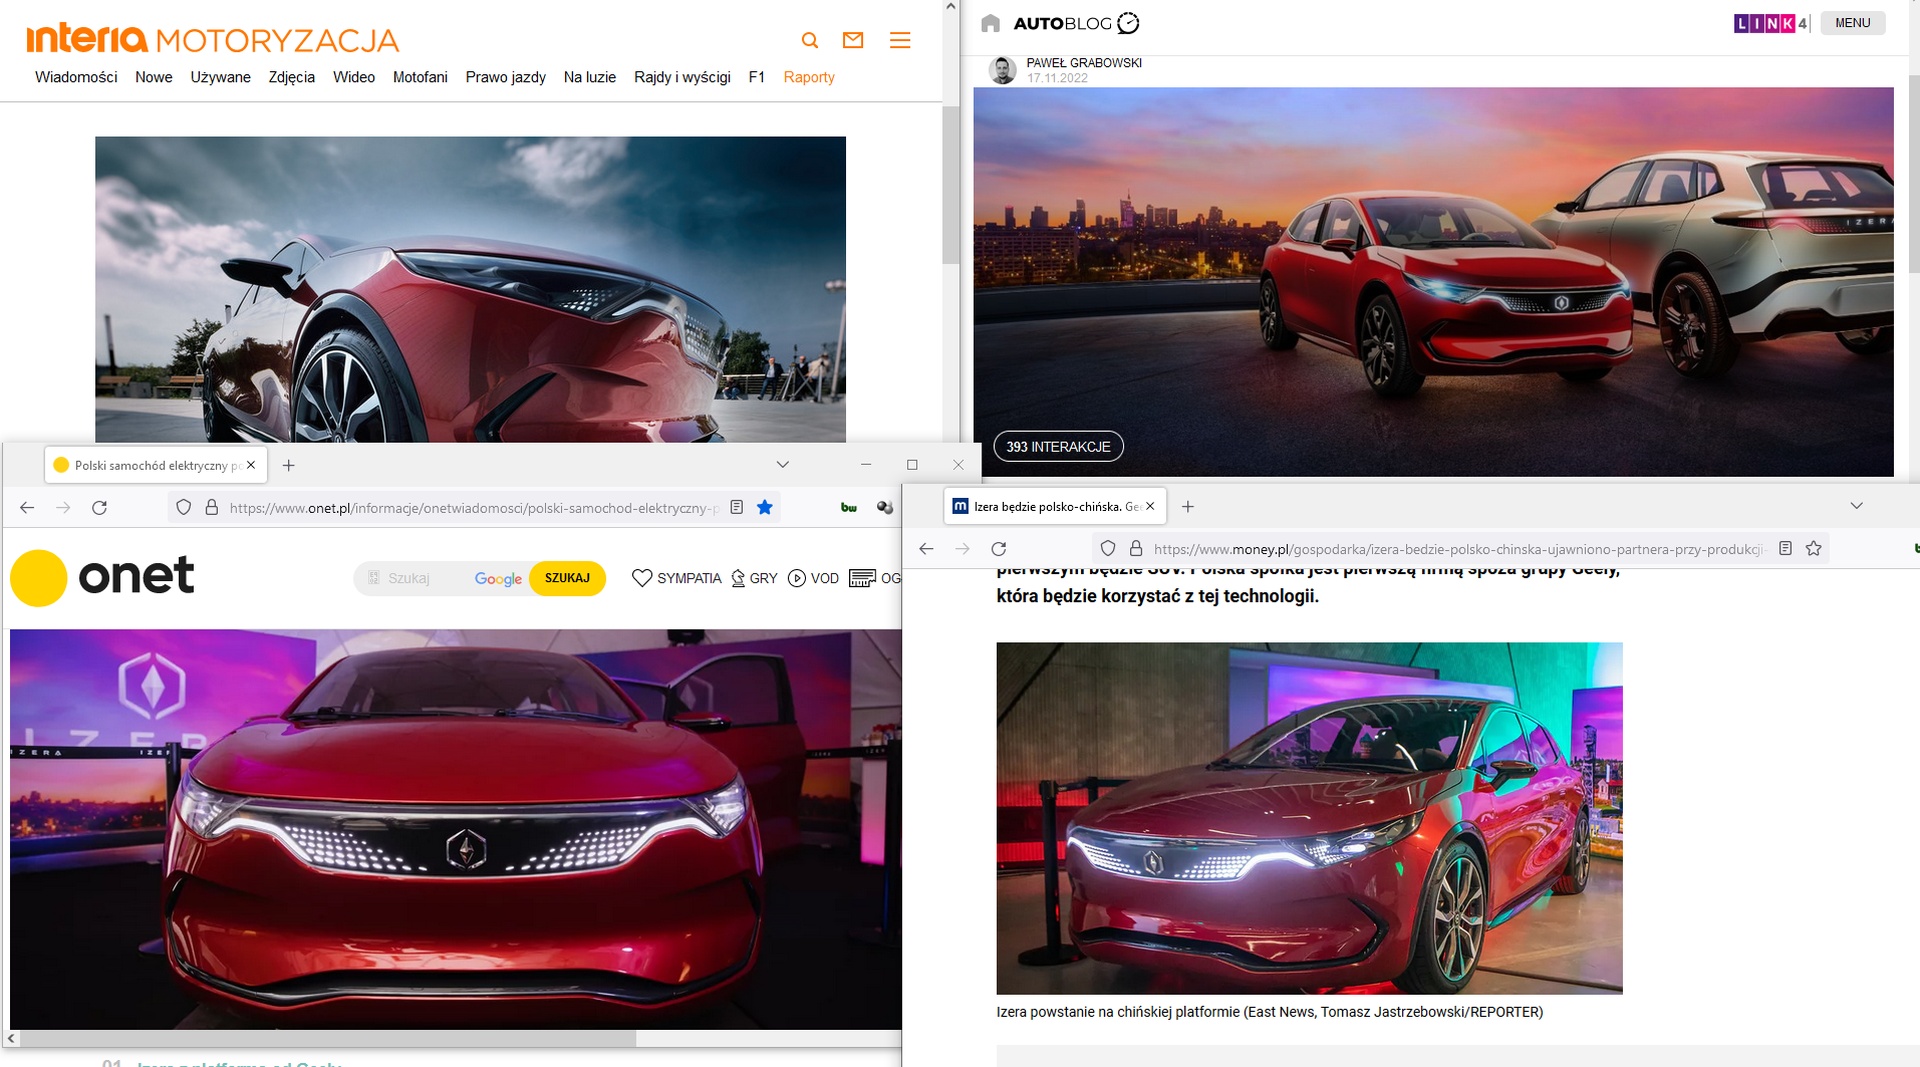1920x1067 pixels.
Task: Open SYMPATIA link on Onet
Action: pyautogui.click(x=677, y=578)
